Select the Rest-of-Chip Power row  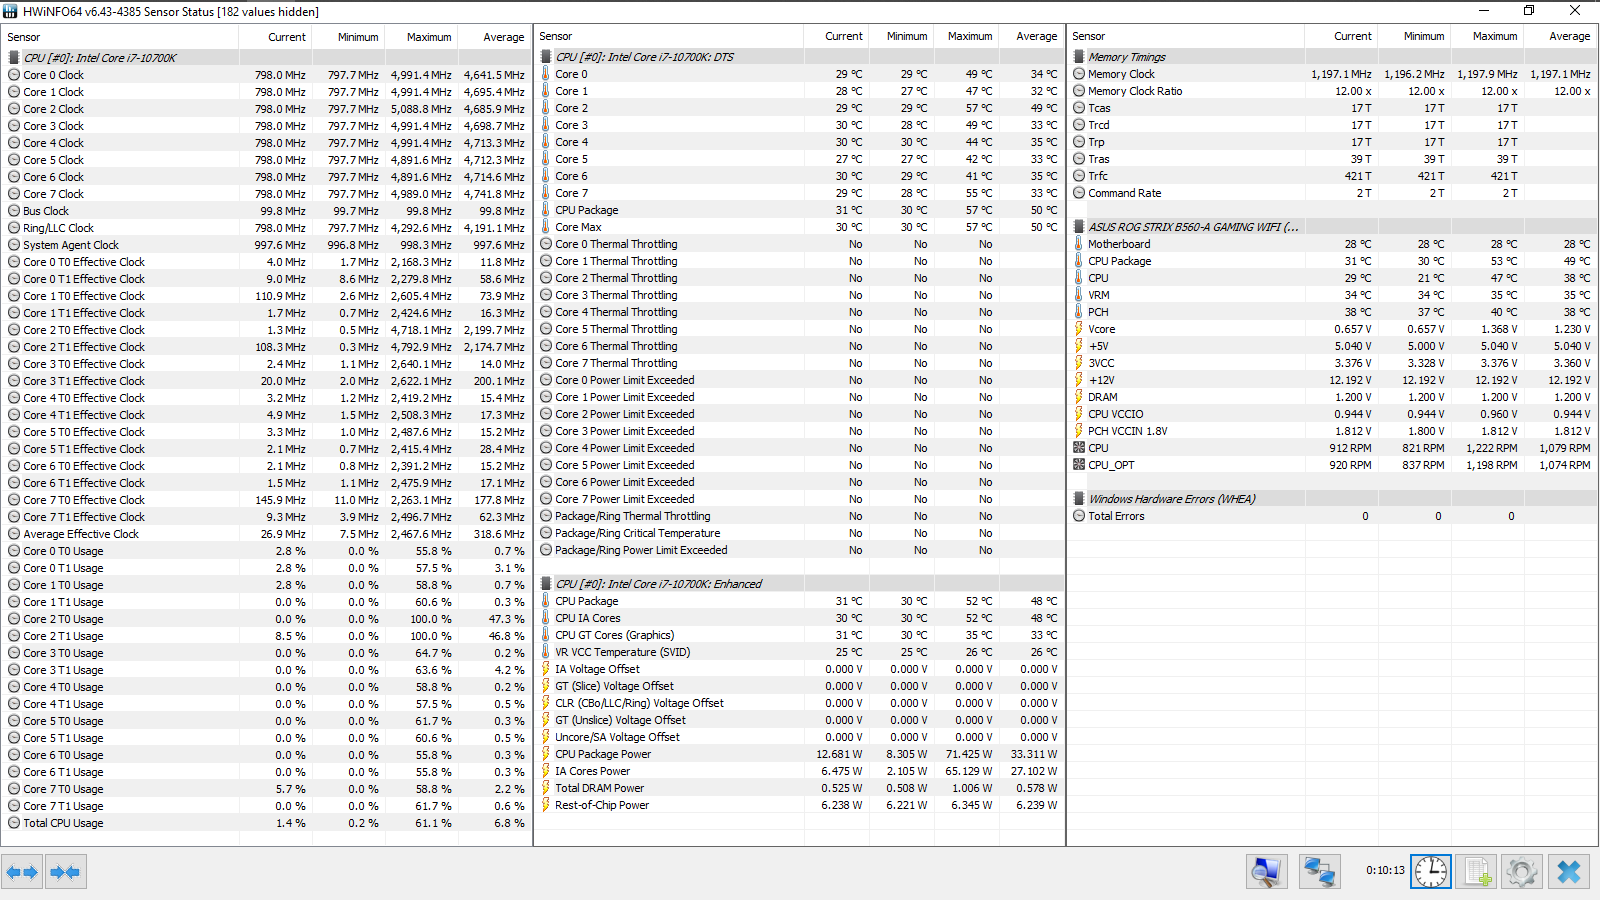[799, 805]
